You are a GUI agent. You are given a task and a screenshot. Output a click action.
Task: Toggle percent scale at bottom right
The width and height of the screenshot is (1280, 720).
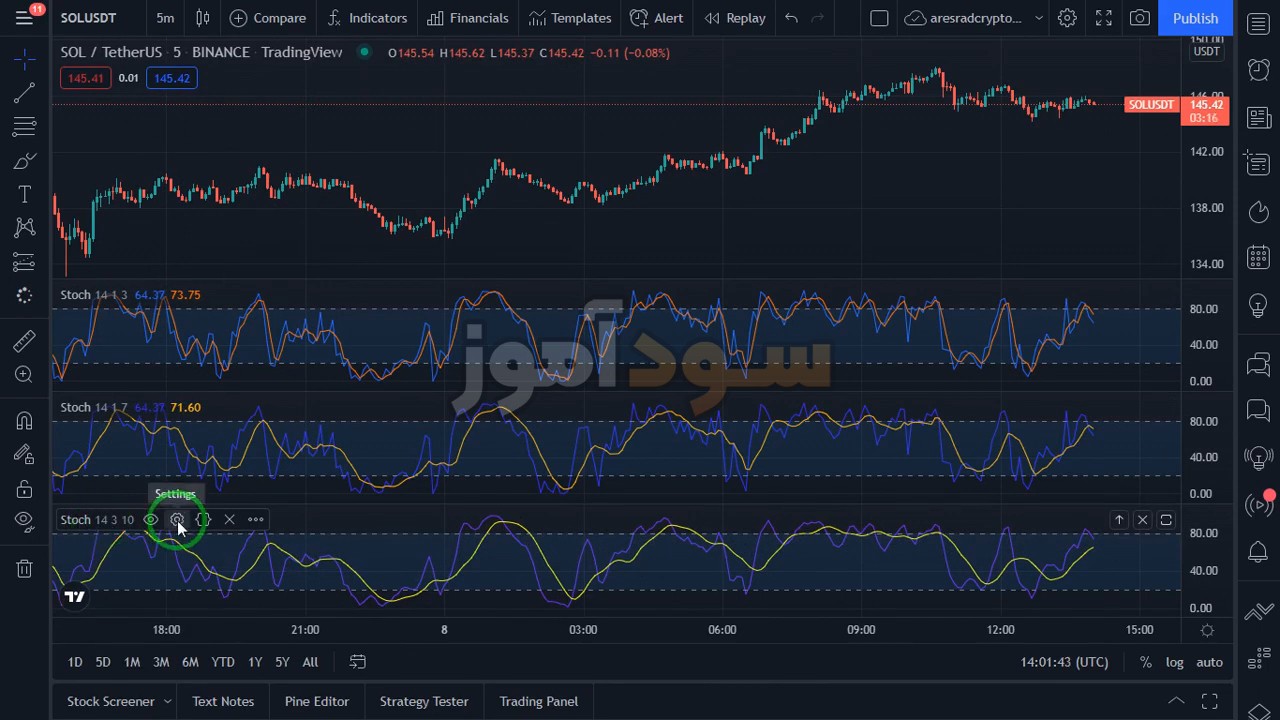[x=1146, y=662]
